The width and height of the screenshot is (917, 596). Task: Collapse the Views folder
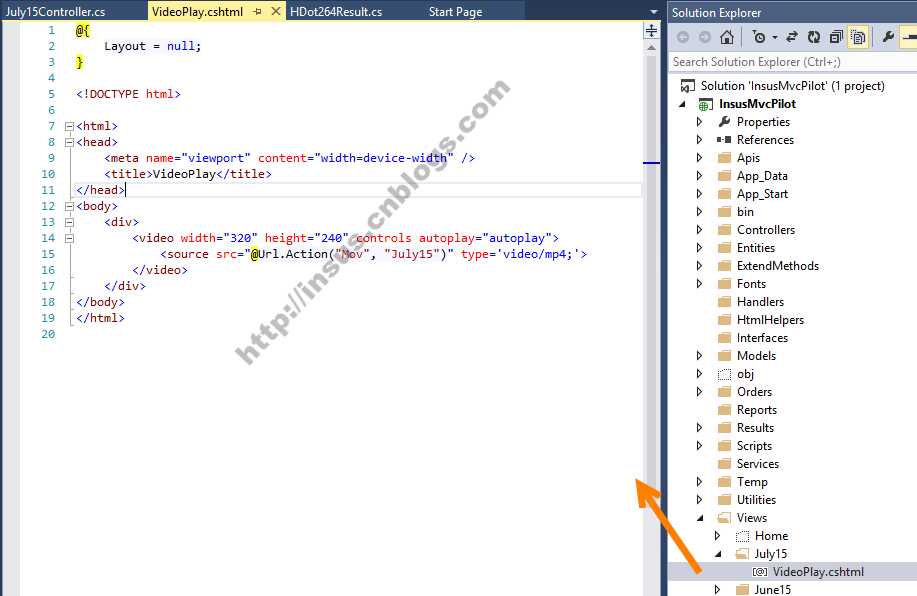click(x=700, y=518)
